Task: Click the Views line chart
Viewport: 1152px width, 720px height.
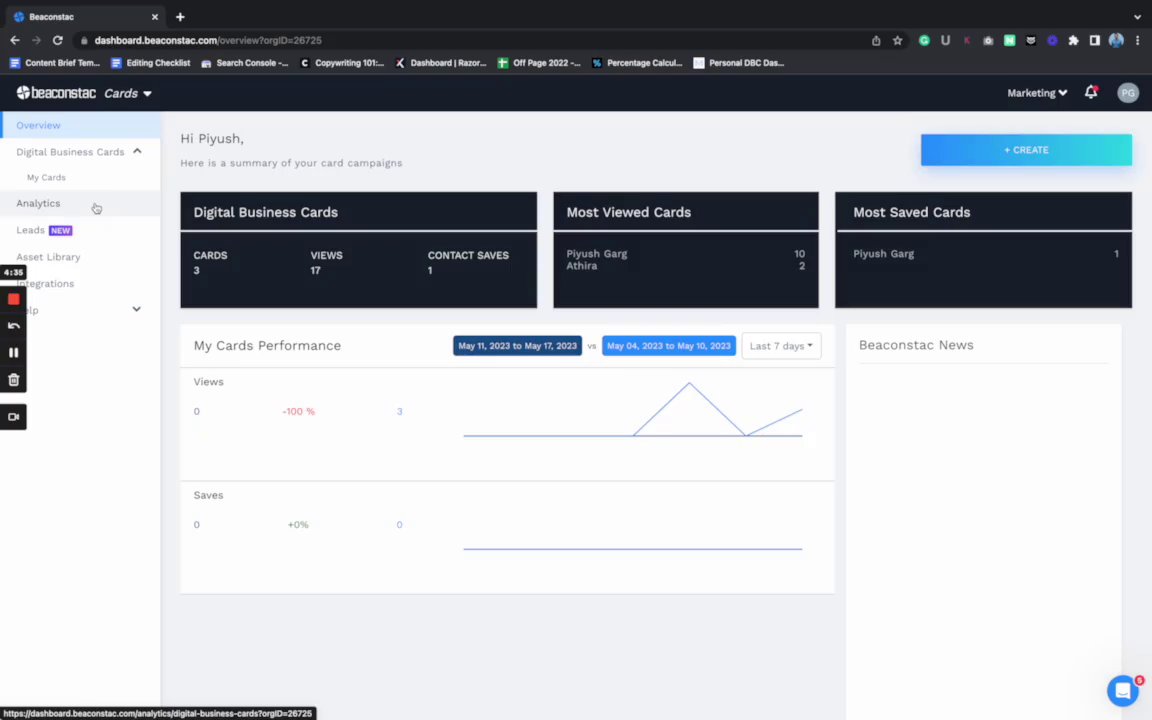Action: click(x=633, y=409)
